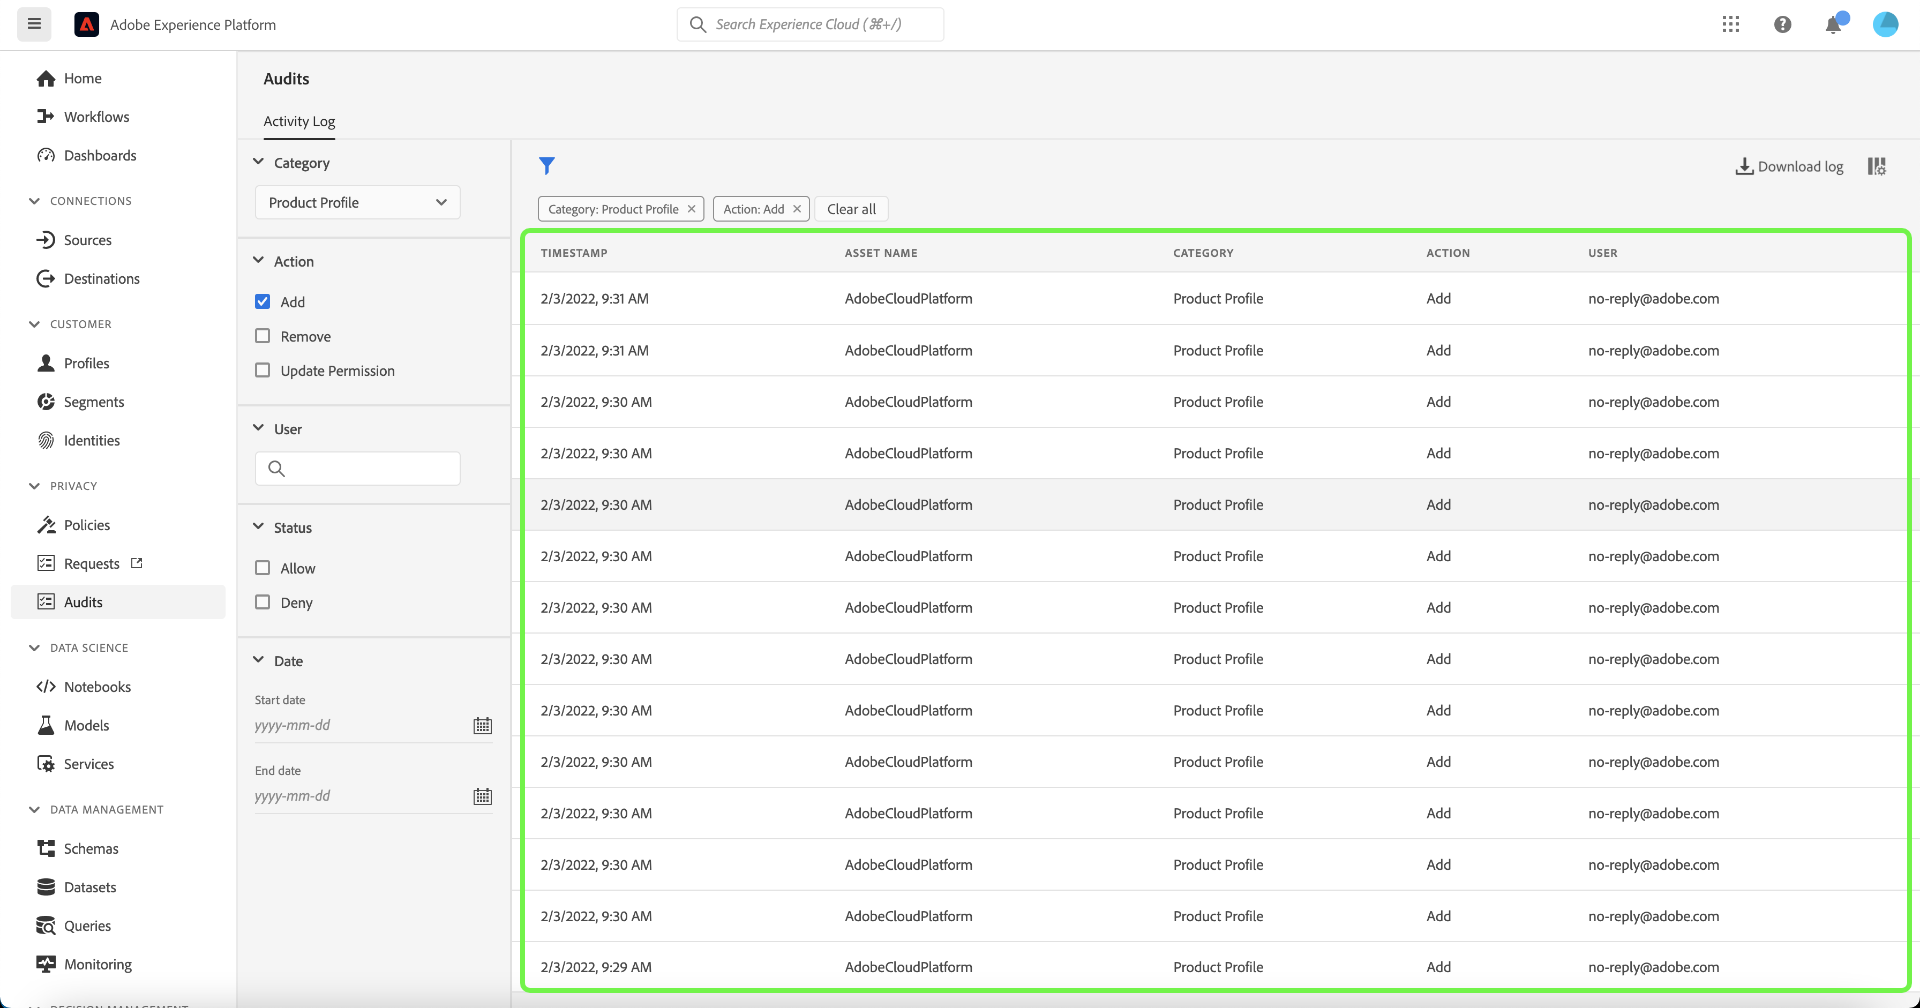Collapse the User filter section
This screenshot has width=1920, height=1008.
coord(258,428)
